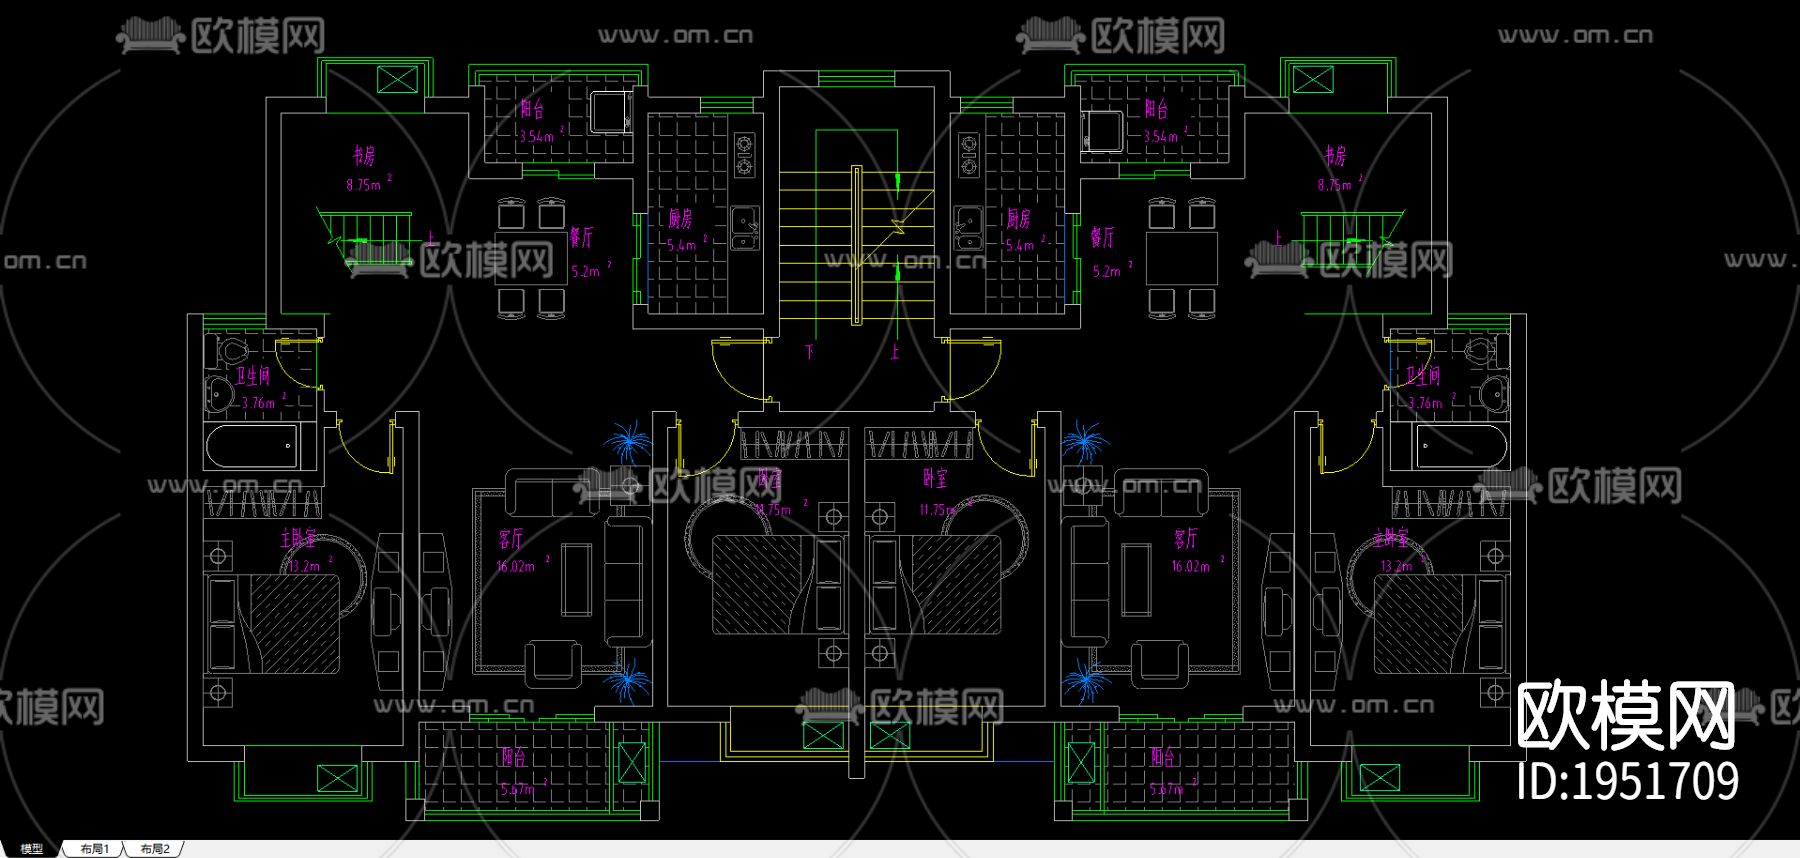Viewport: 1800px width, 858px height.
Task: Select the gas stove symbol in left 厨房
Action: click(x=745, y=155)
